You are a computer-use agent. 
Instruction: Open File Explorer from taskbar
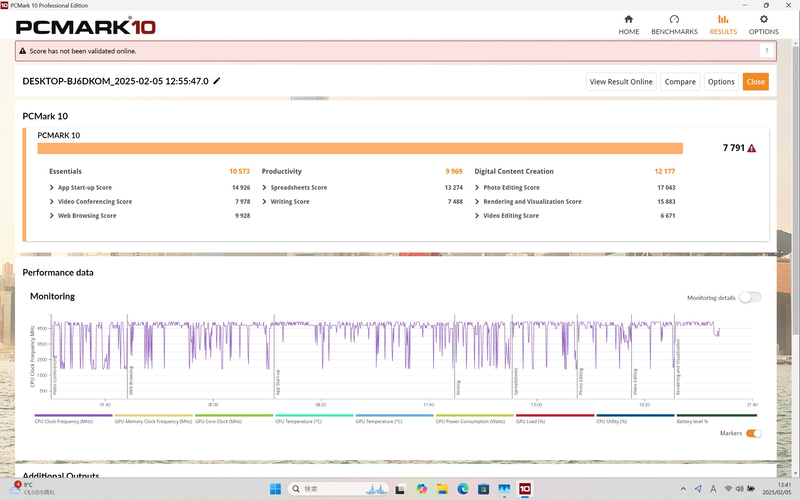tap(442, 489)
